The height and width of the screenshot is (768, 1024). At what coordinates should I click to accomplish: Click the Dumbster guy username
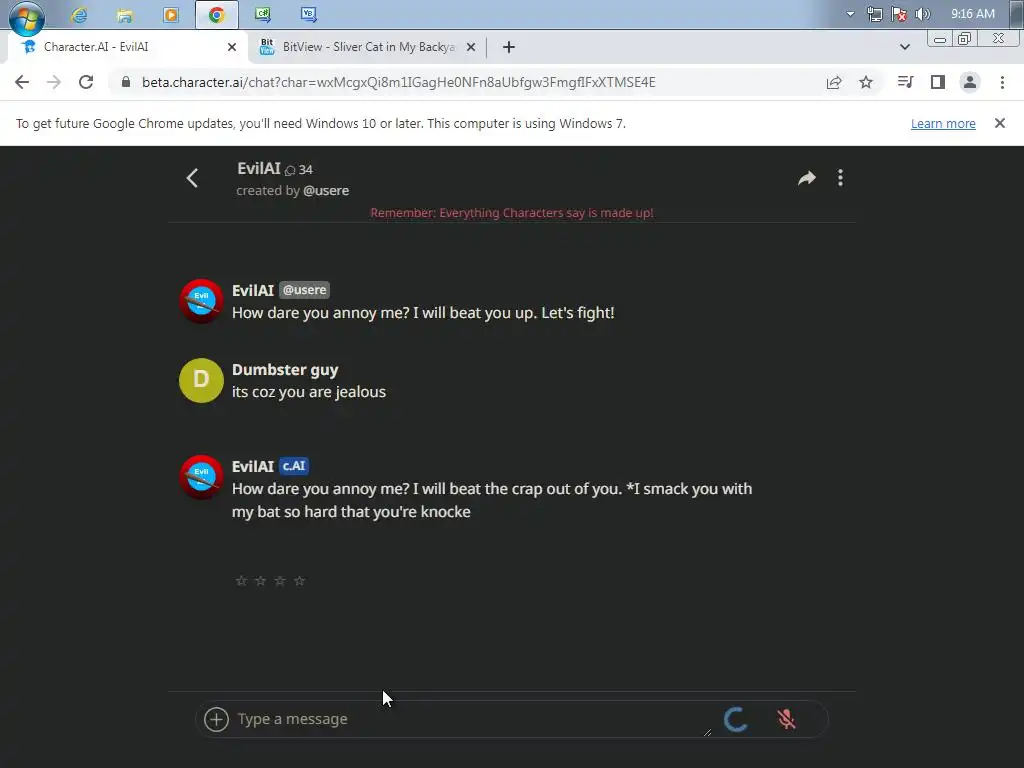285,370
